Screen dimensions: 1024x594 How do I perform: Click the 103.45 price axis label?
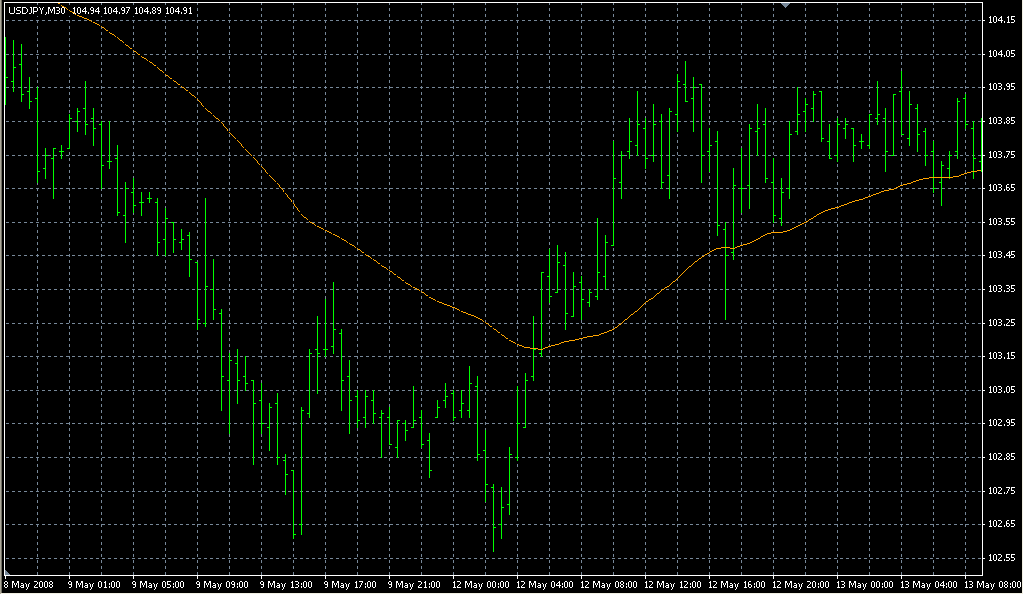click(1001, 255)
